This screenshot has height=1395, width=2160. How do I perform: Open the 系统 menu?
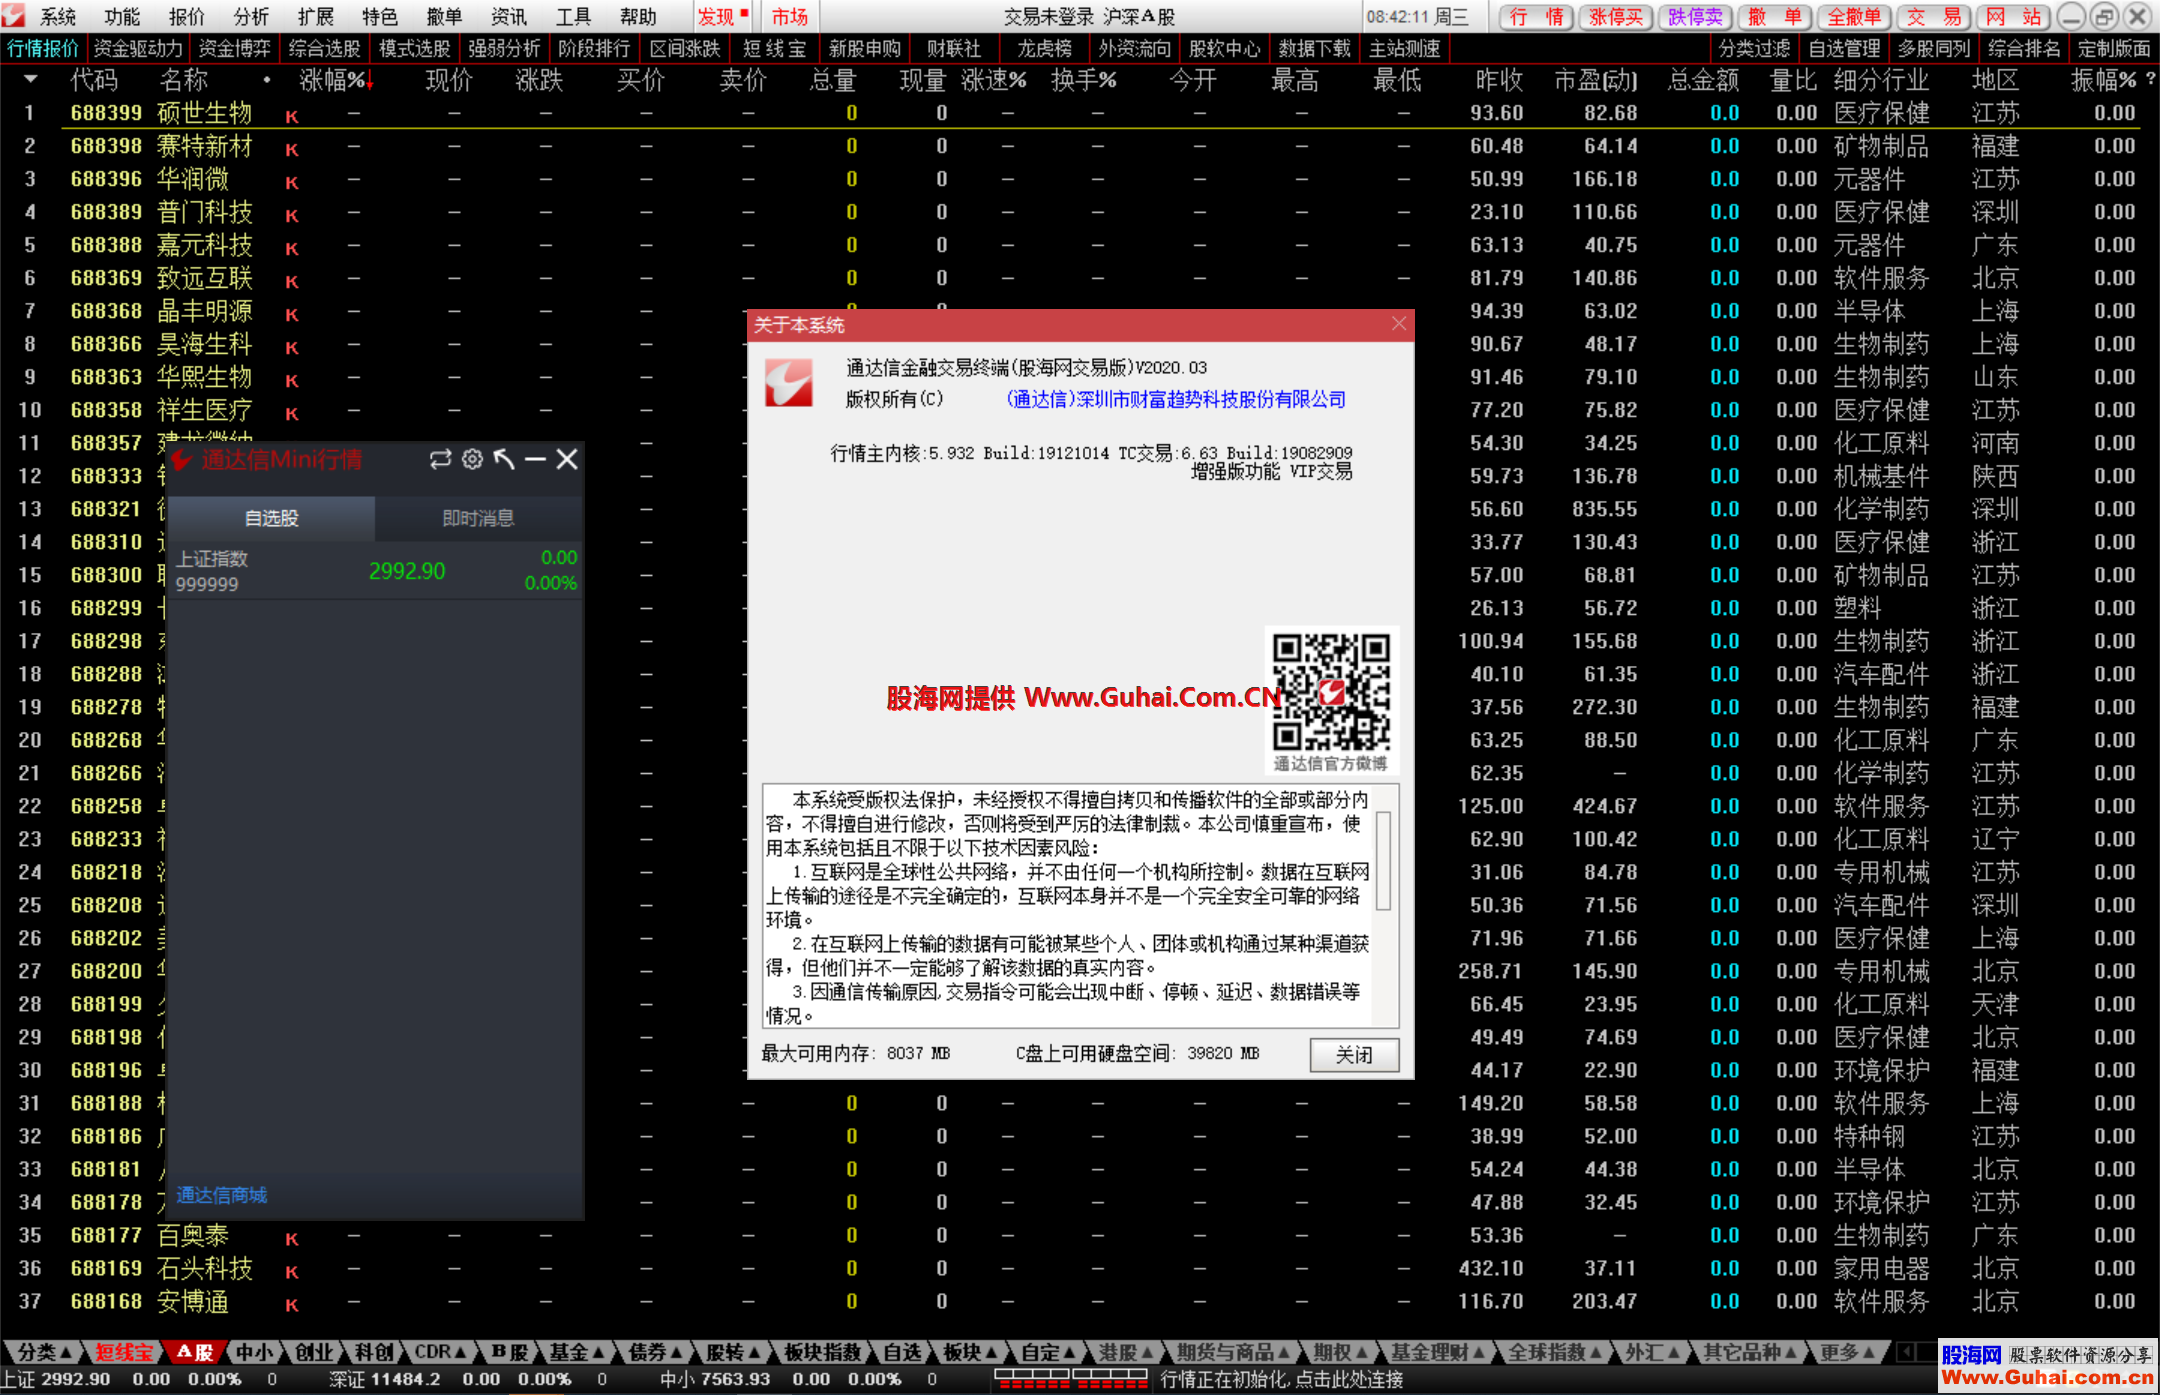[58, 17]
